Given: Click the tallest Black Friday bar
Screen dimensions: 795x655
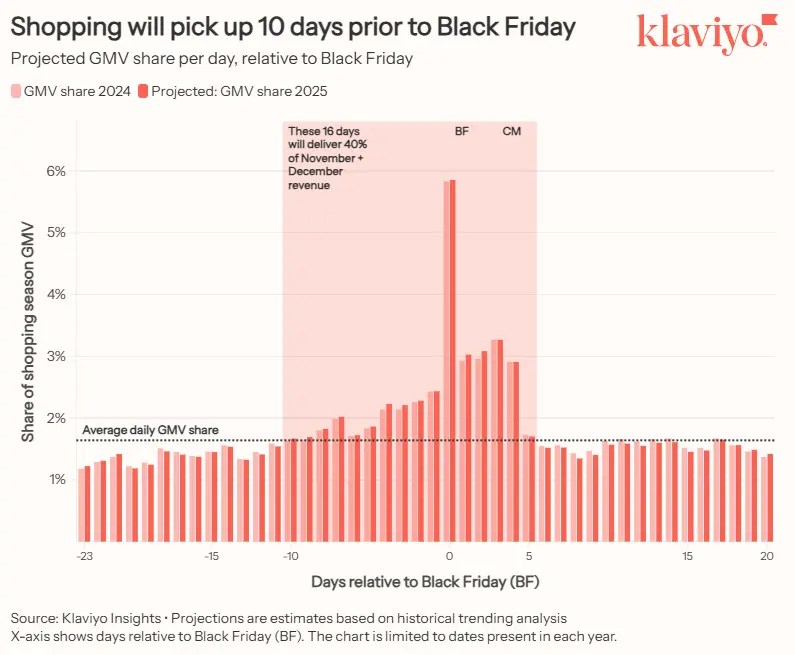Looking at the screenshot, I should pos(452,360).
